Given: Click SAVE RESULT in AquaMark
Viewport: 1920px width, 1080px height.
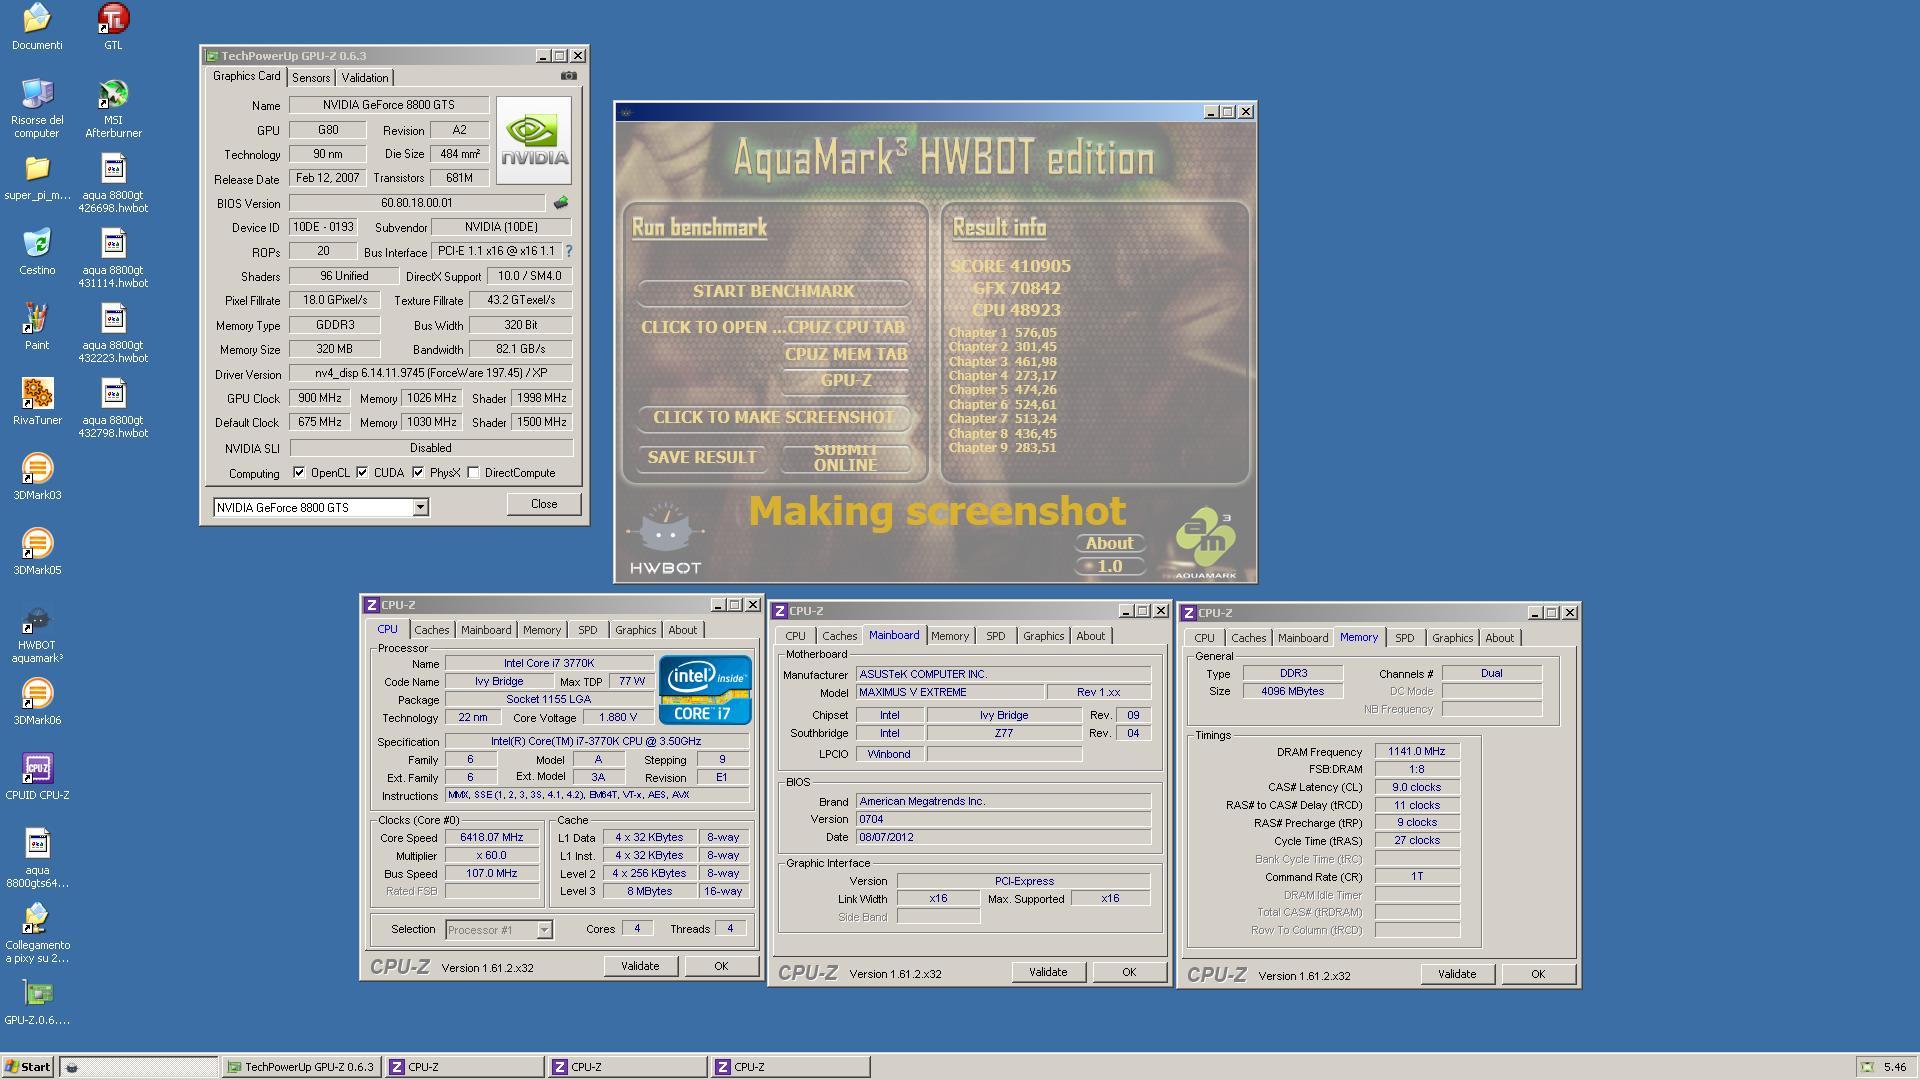Looking at the screenshot, I should (x=702, y=457).
